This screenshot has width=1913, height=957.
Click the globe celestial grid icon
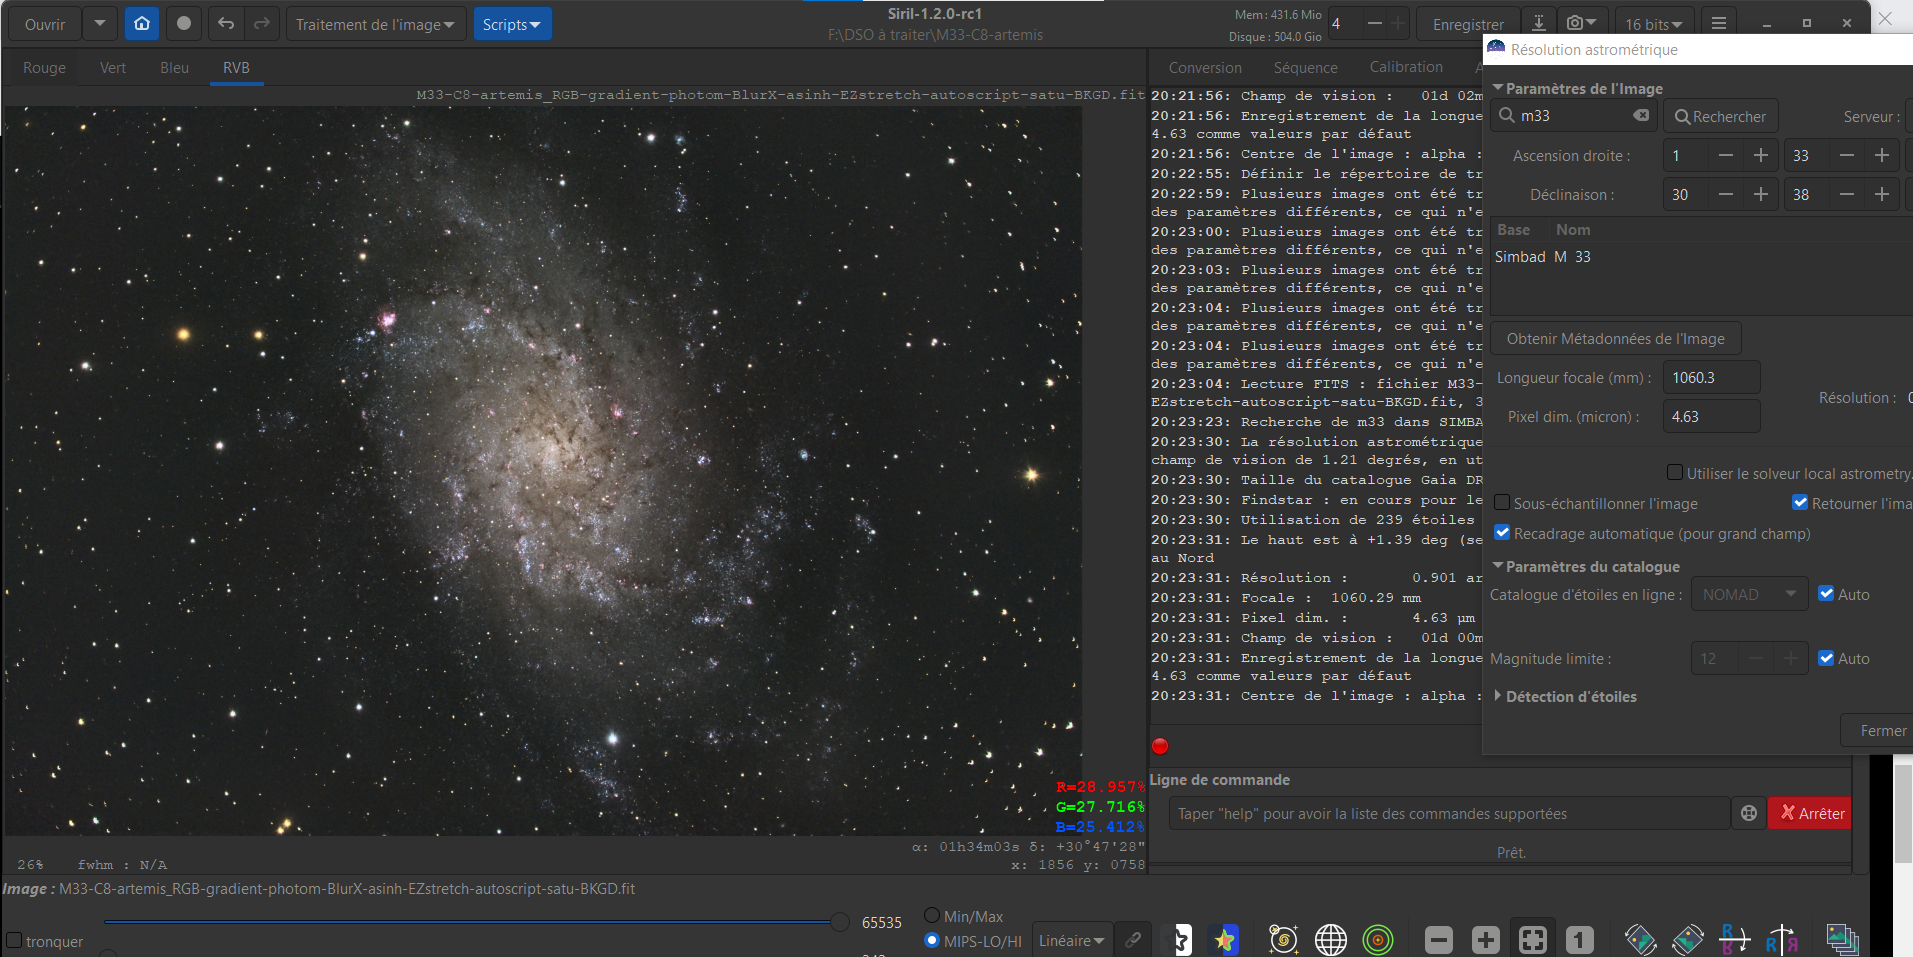1330,940
